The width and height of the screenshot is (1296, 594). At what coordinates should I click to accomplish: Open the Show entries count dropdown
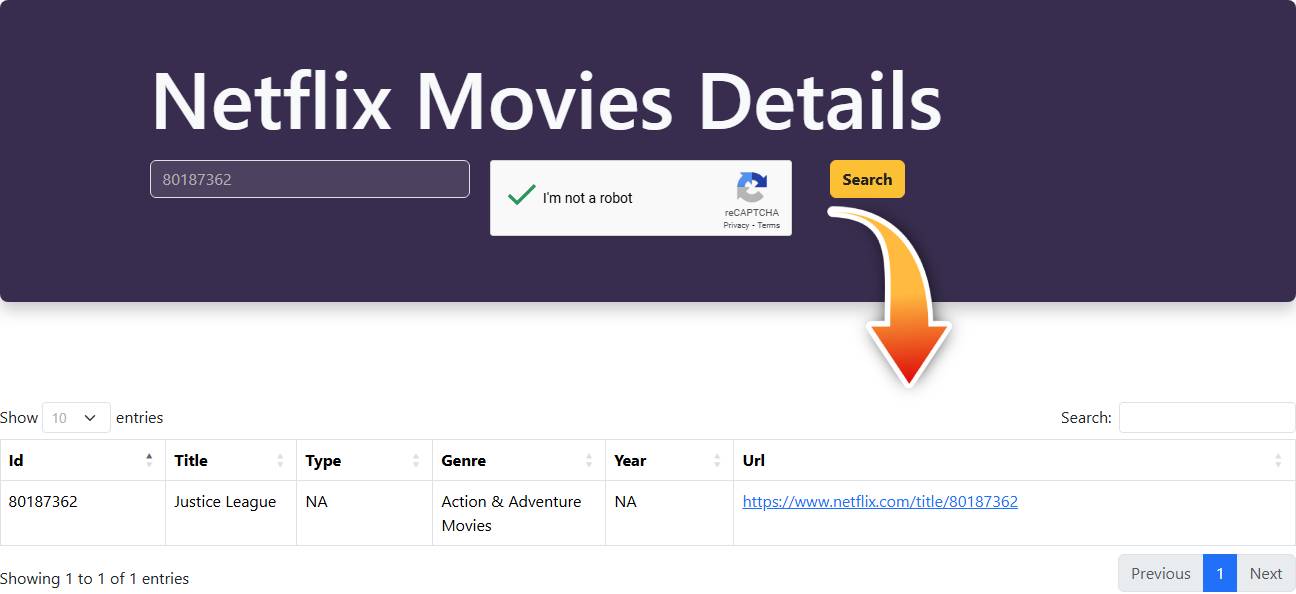click(x=76, y=418)
